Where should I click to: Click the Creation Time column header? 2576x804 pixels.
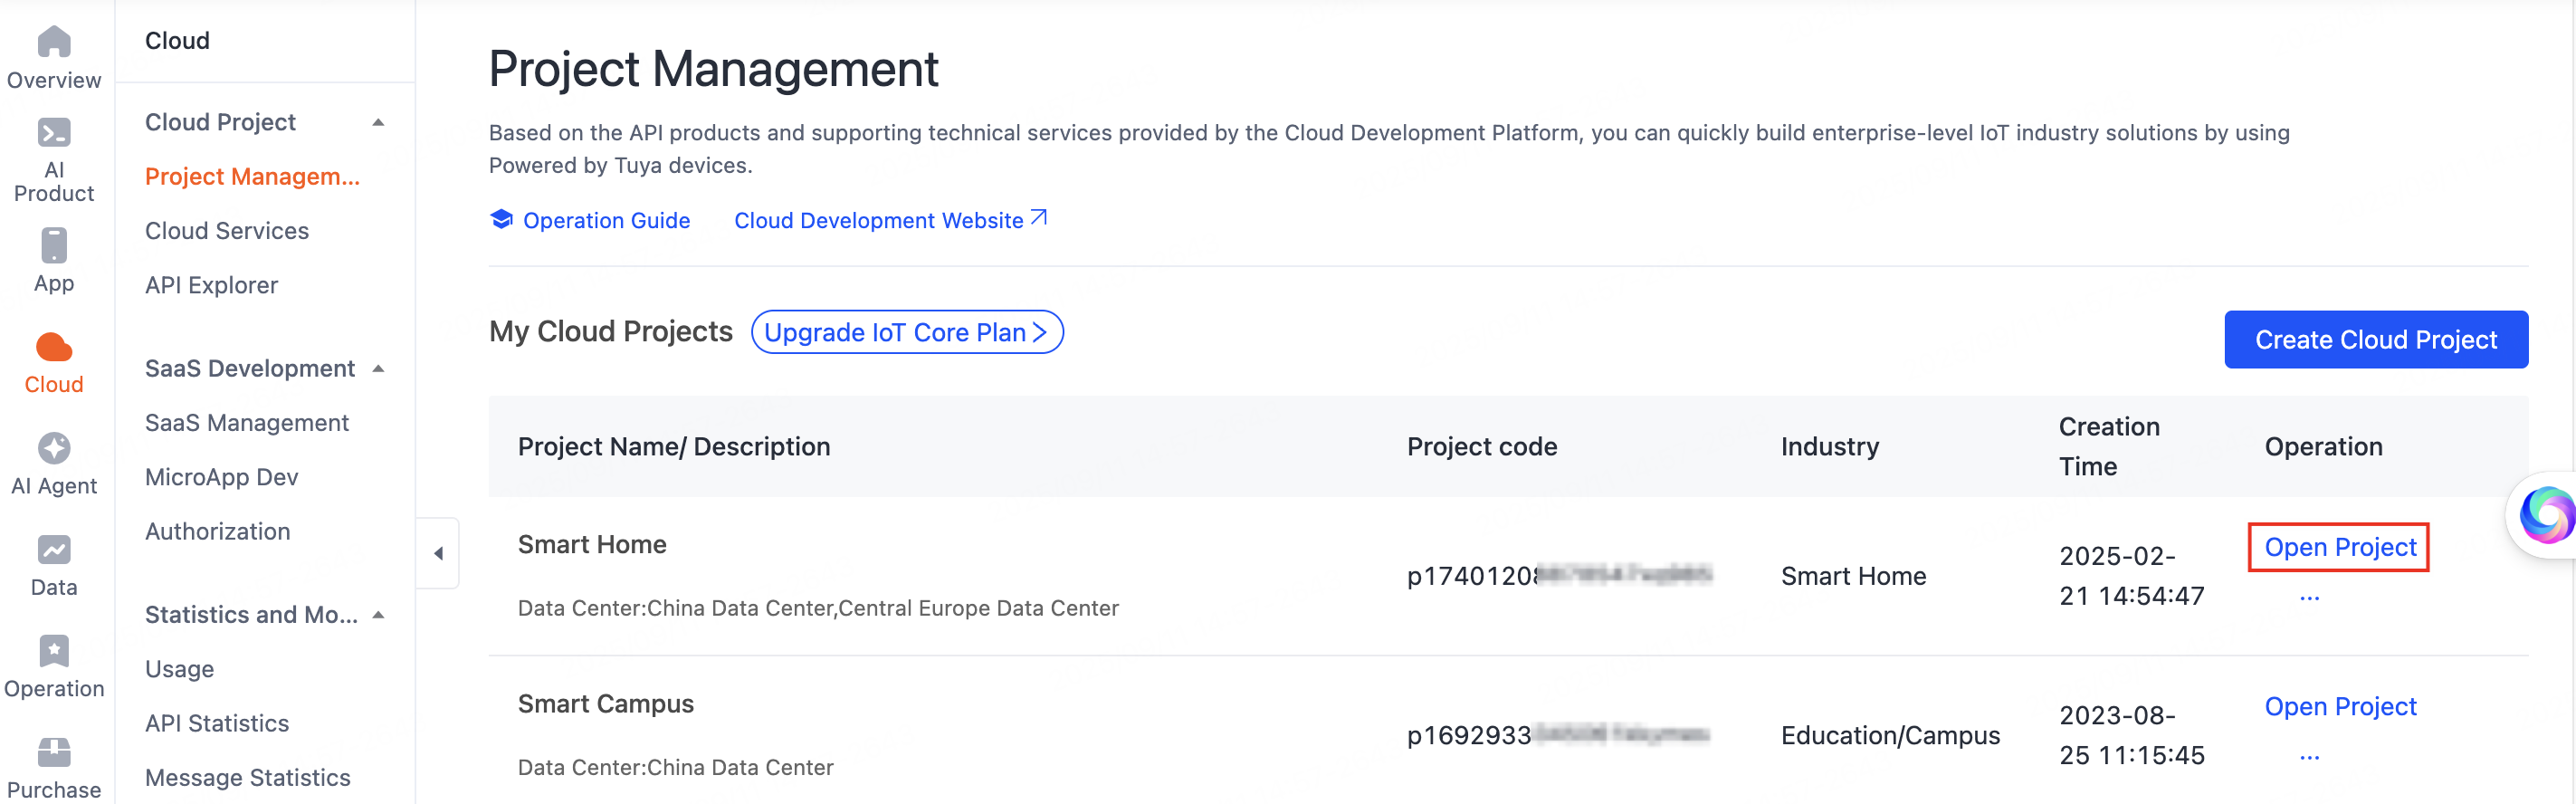click(x=2109, y=446)
